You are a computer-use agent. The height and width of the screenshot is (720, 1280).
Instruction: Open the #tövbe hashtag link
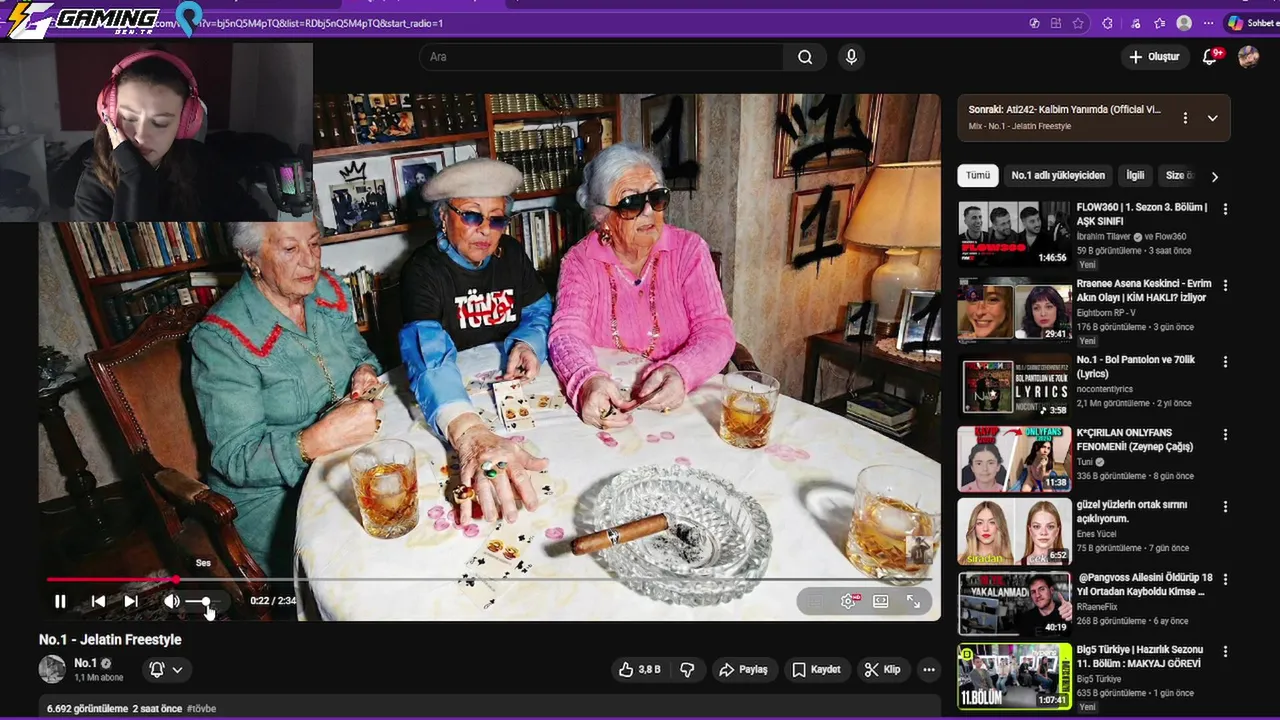tap(201, 709)
